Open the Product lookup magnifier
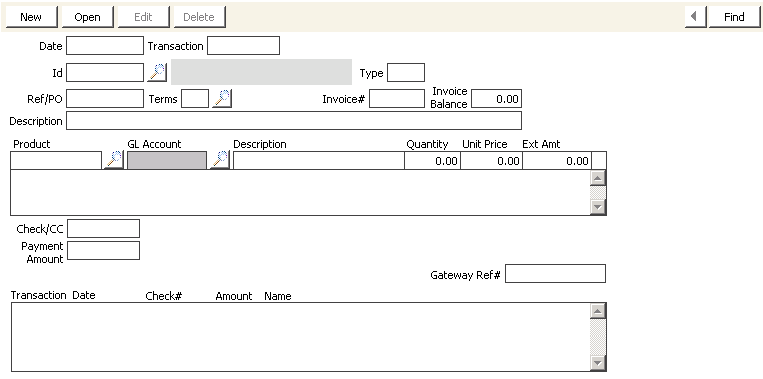The width and height of the screenshot is (763, 379). pos(114,160)
